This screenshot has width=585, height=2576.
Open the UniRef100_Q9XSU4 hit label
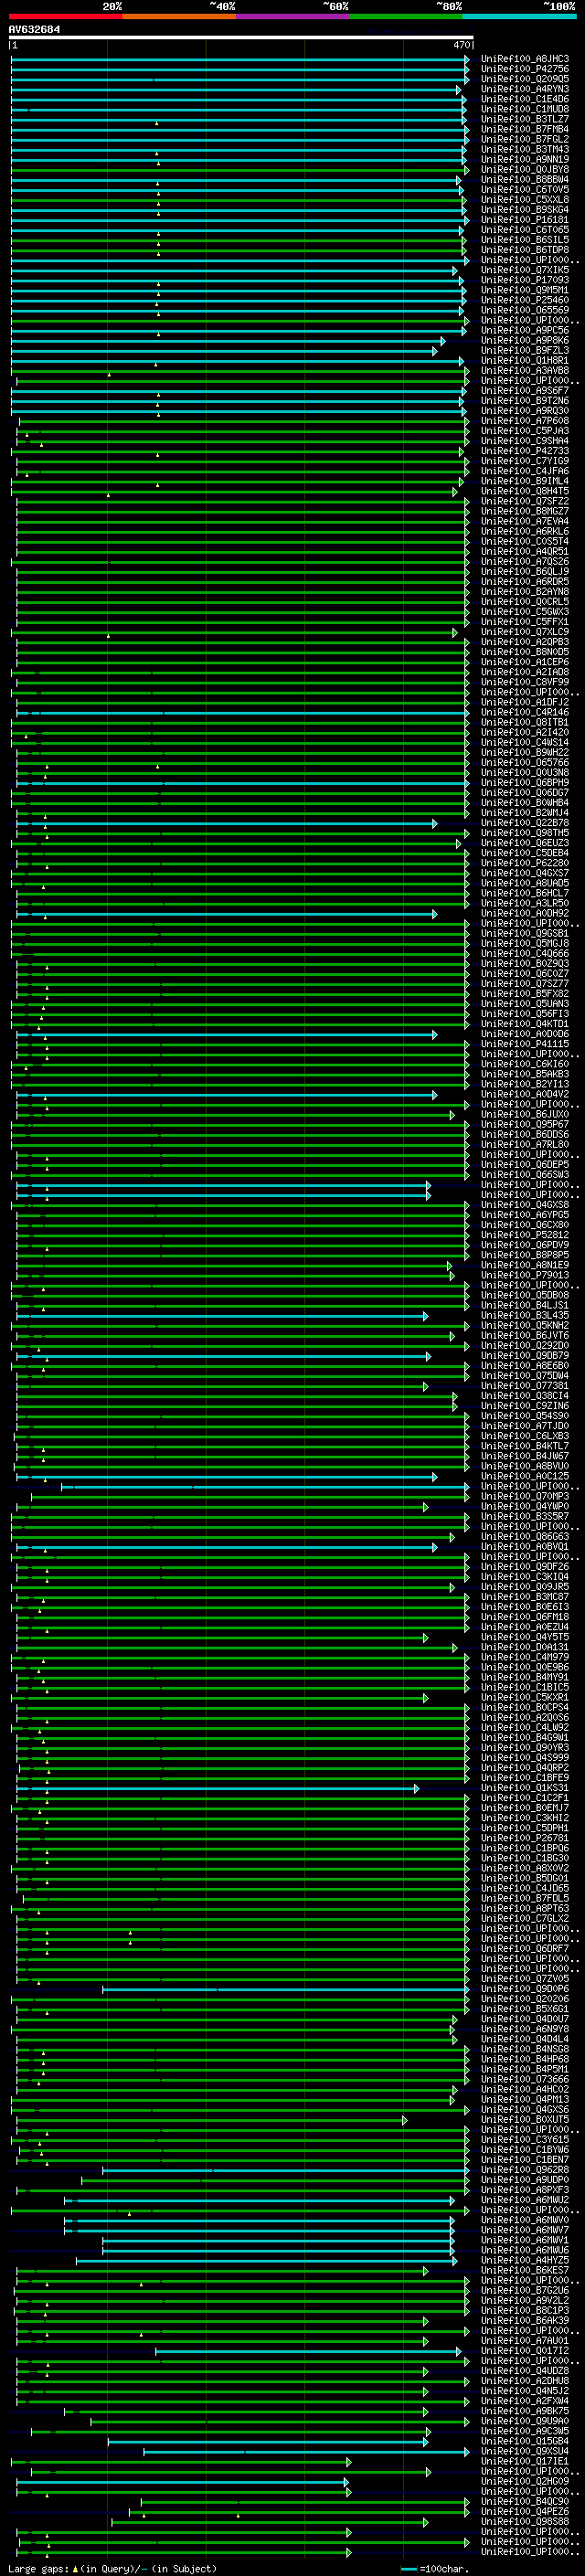click(524, 2451)
